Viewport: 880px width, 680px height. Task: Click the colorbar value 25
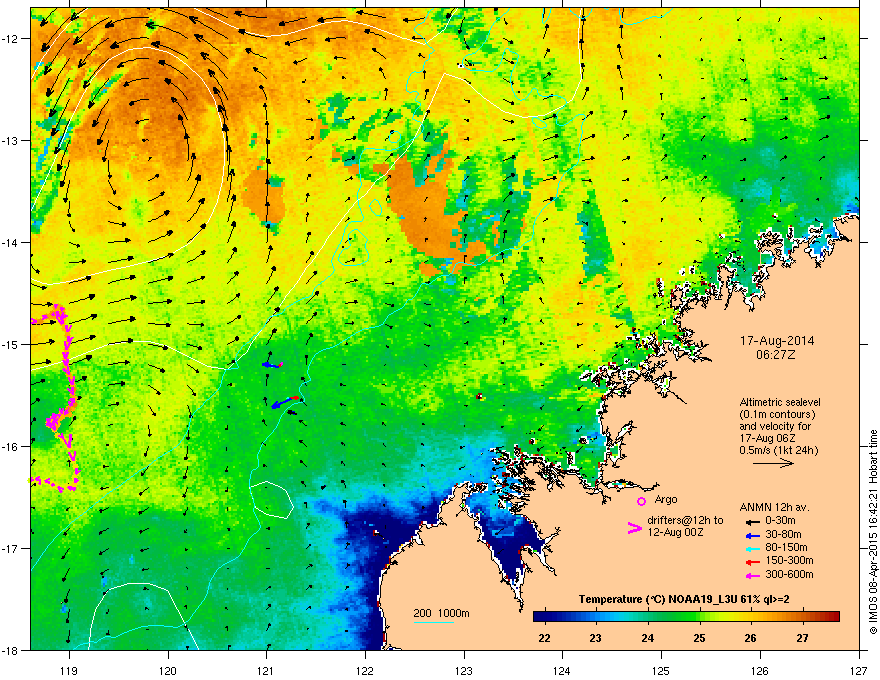[699, 638]
